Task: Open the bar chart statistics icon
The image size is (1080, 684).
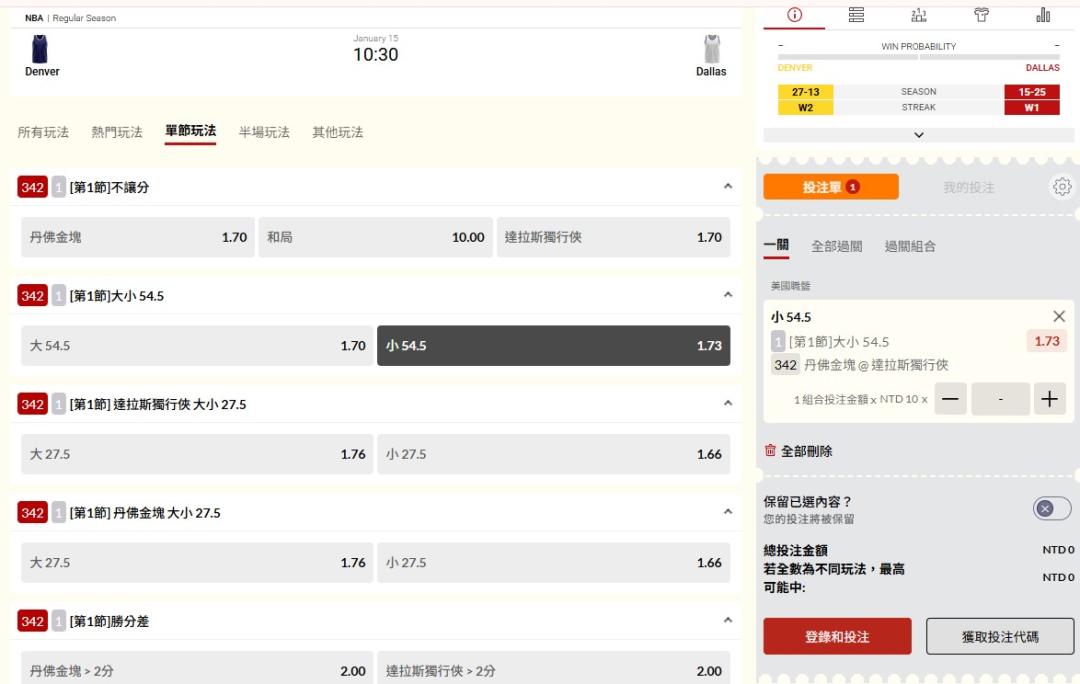Action: click(x=1043, y=14)
